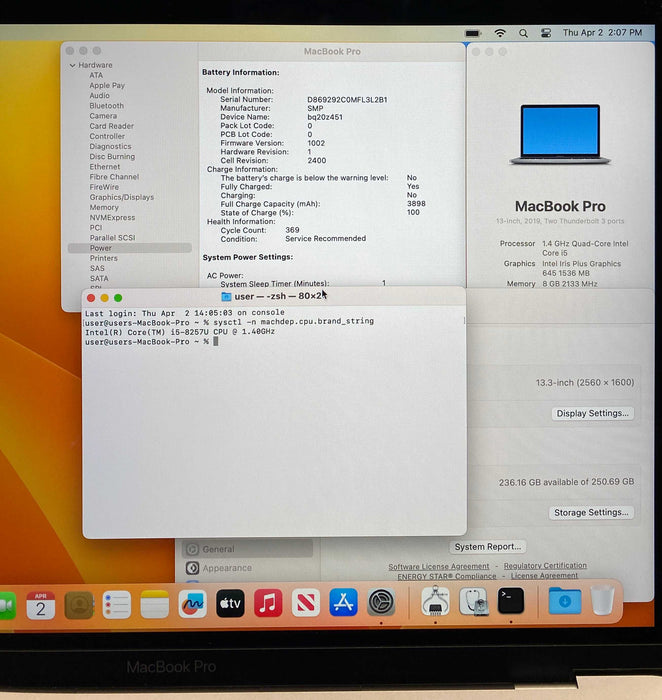Click the folder icon in Terminal title

coord(226,296)
